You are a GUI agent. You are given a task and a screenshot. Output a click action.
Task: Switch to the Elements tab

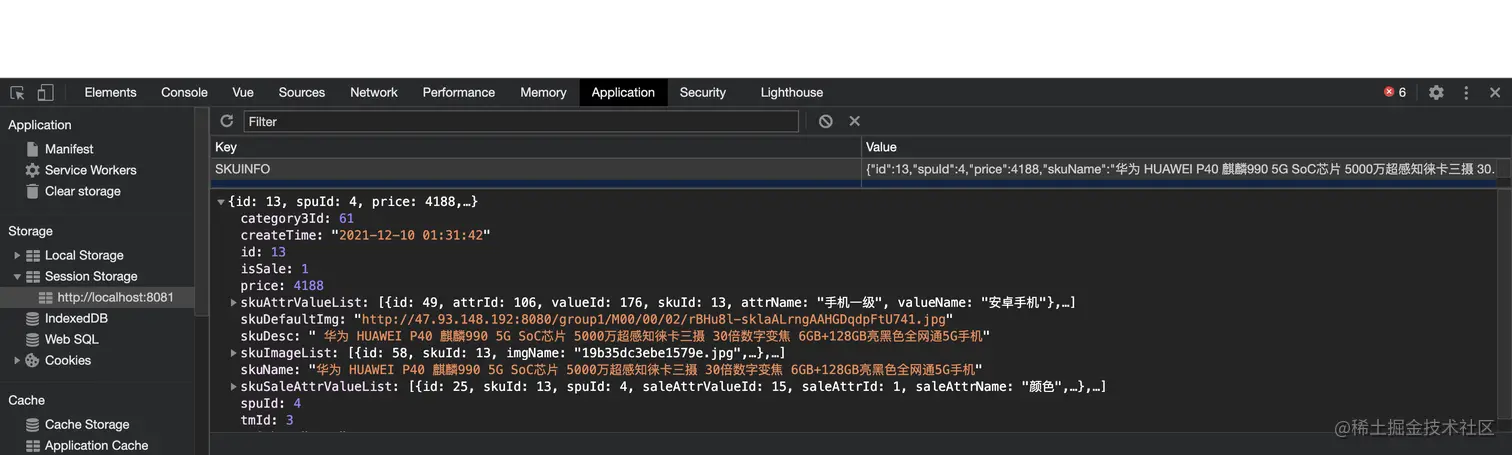point(110,92)
